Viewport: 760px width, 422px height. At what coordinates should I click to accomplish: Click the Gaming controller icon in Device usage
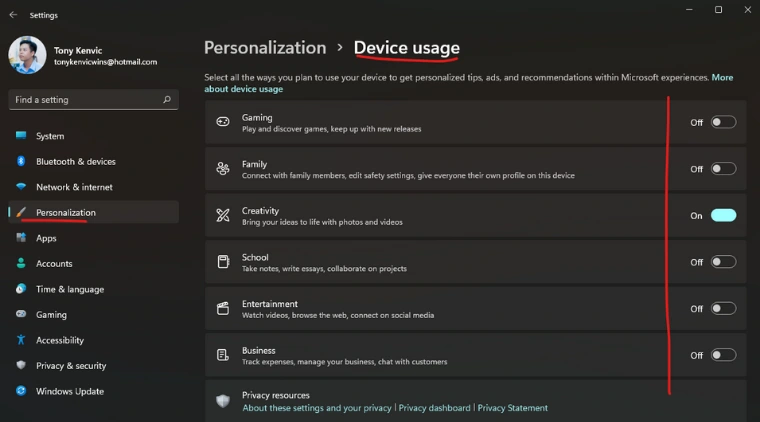223,122
